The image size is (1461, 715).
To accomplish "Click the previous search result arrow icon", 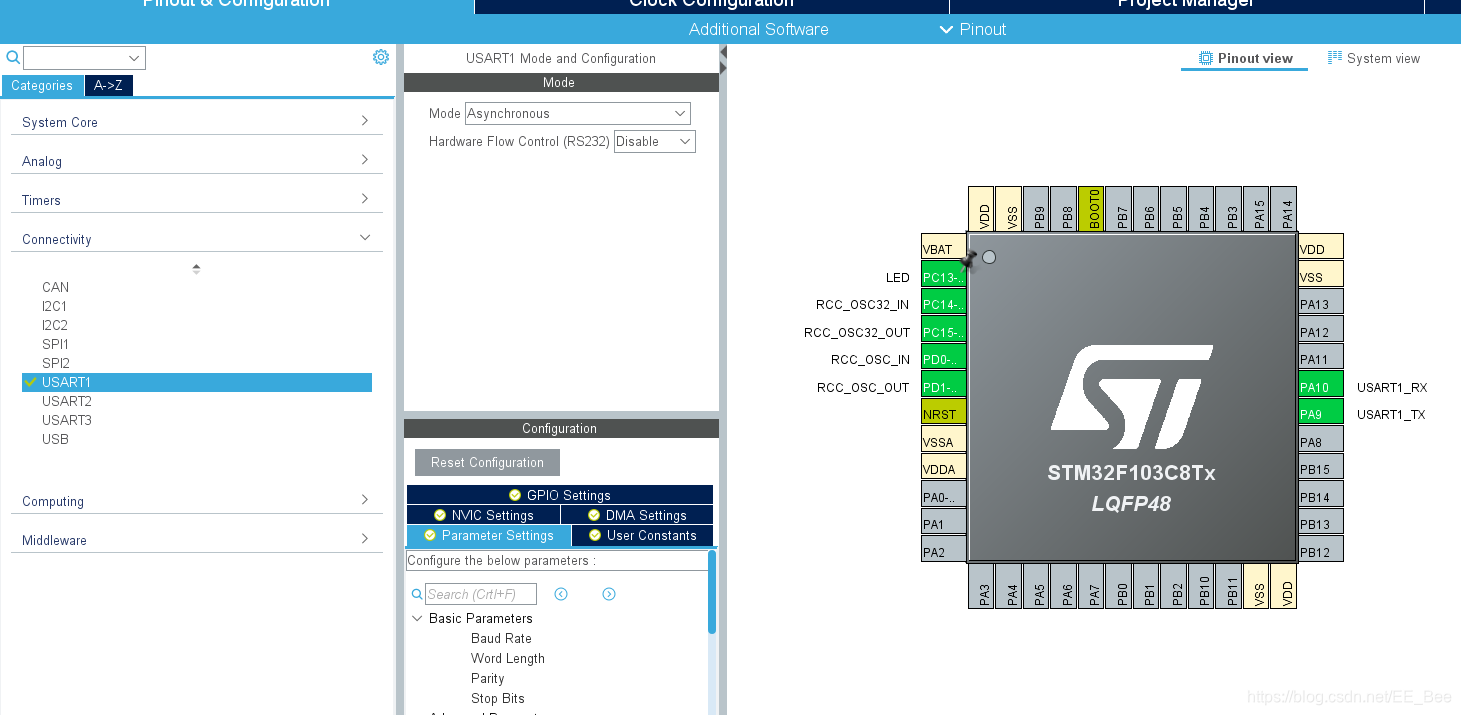I will click(561, 594).
